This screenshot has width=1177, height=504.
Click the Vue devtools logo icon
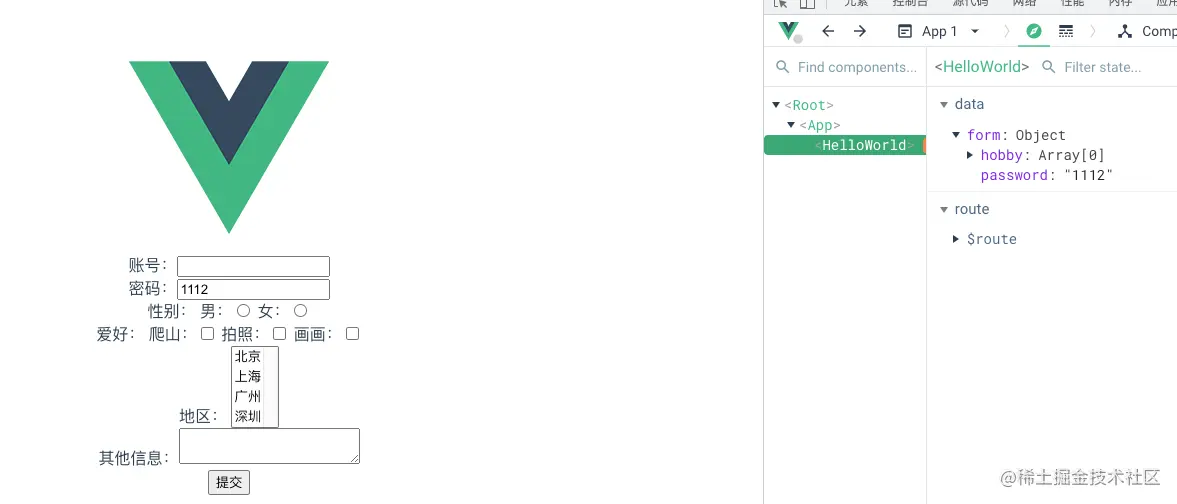[x=789, y=32]
